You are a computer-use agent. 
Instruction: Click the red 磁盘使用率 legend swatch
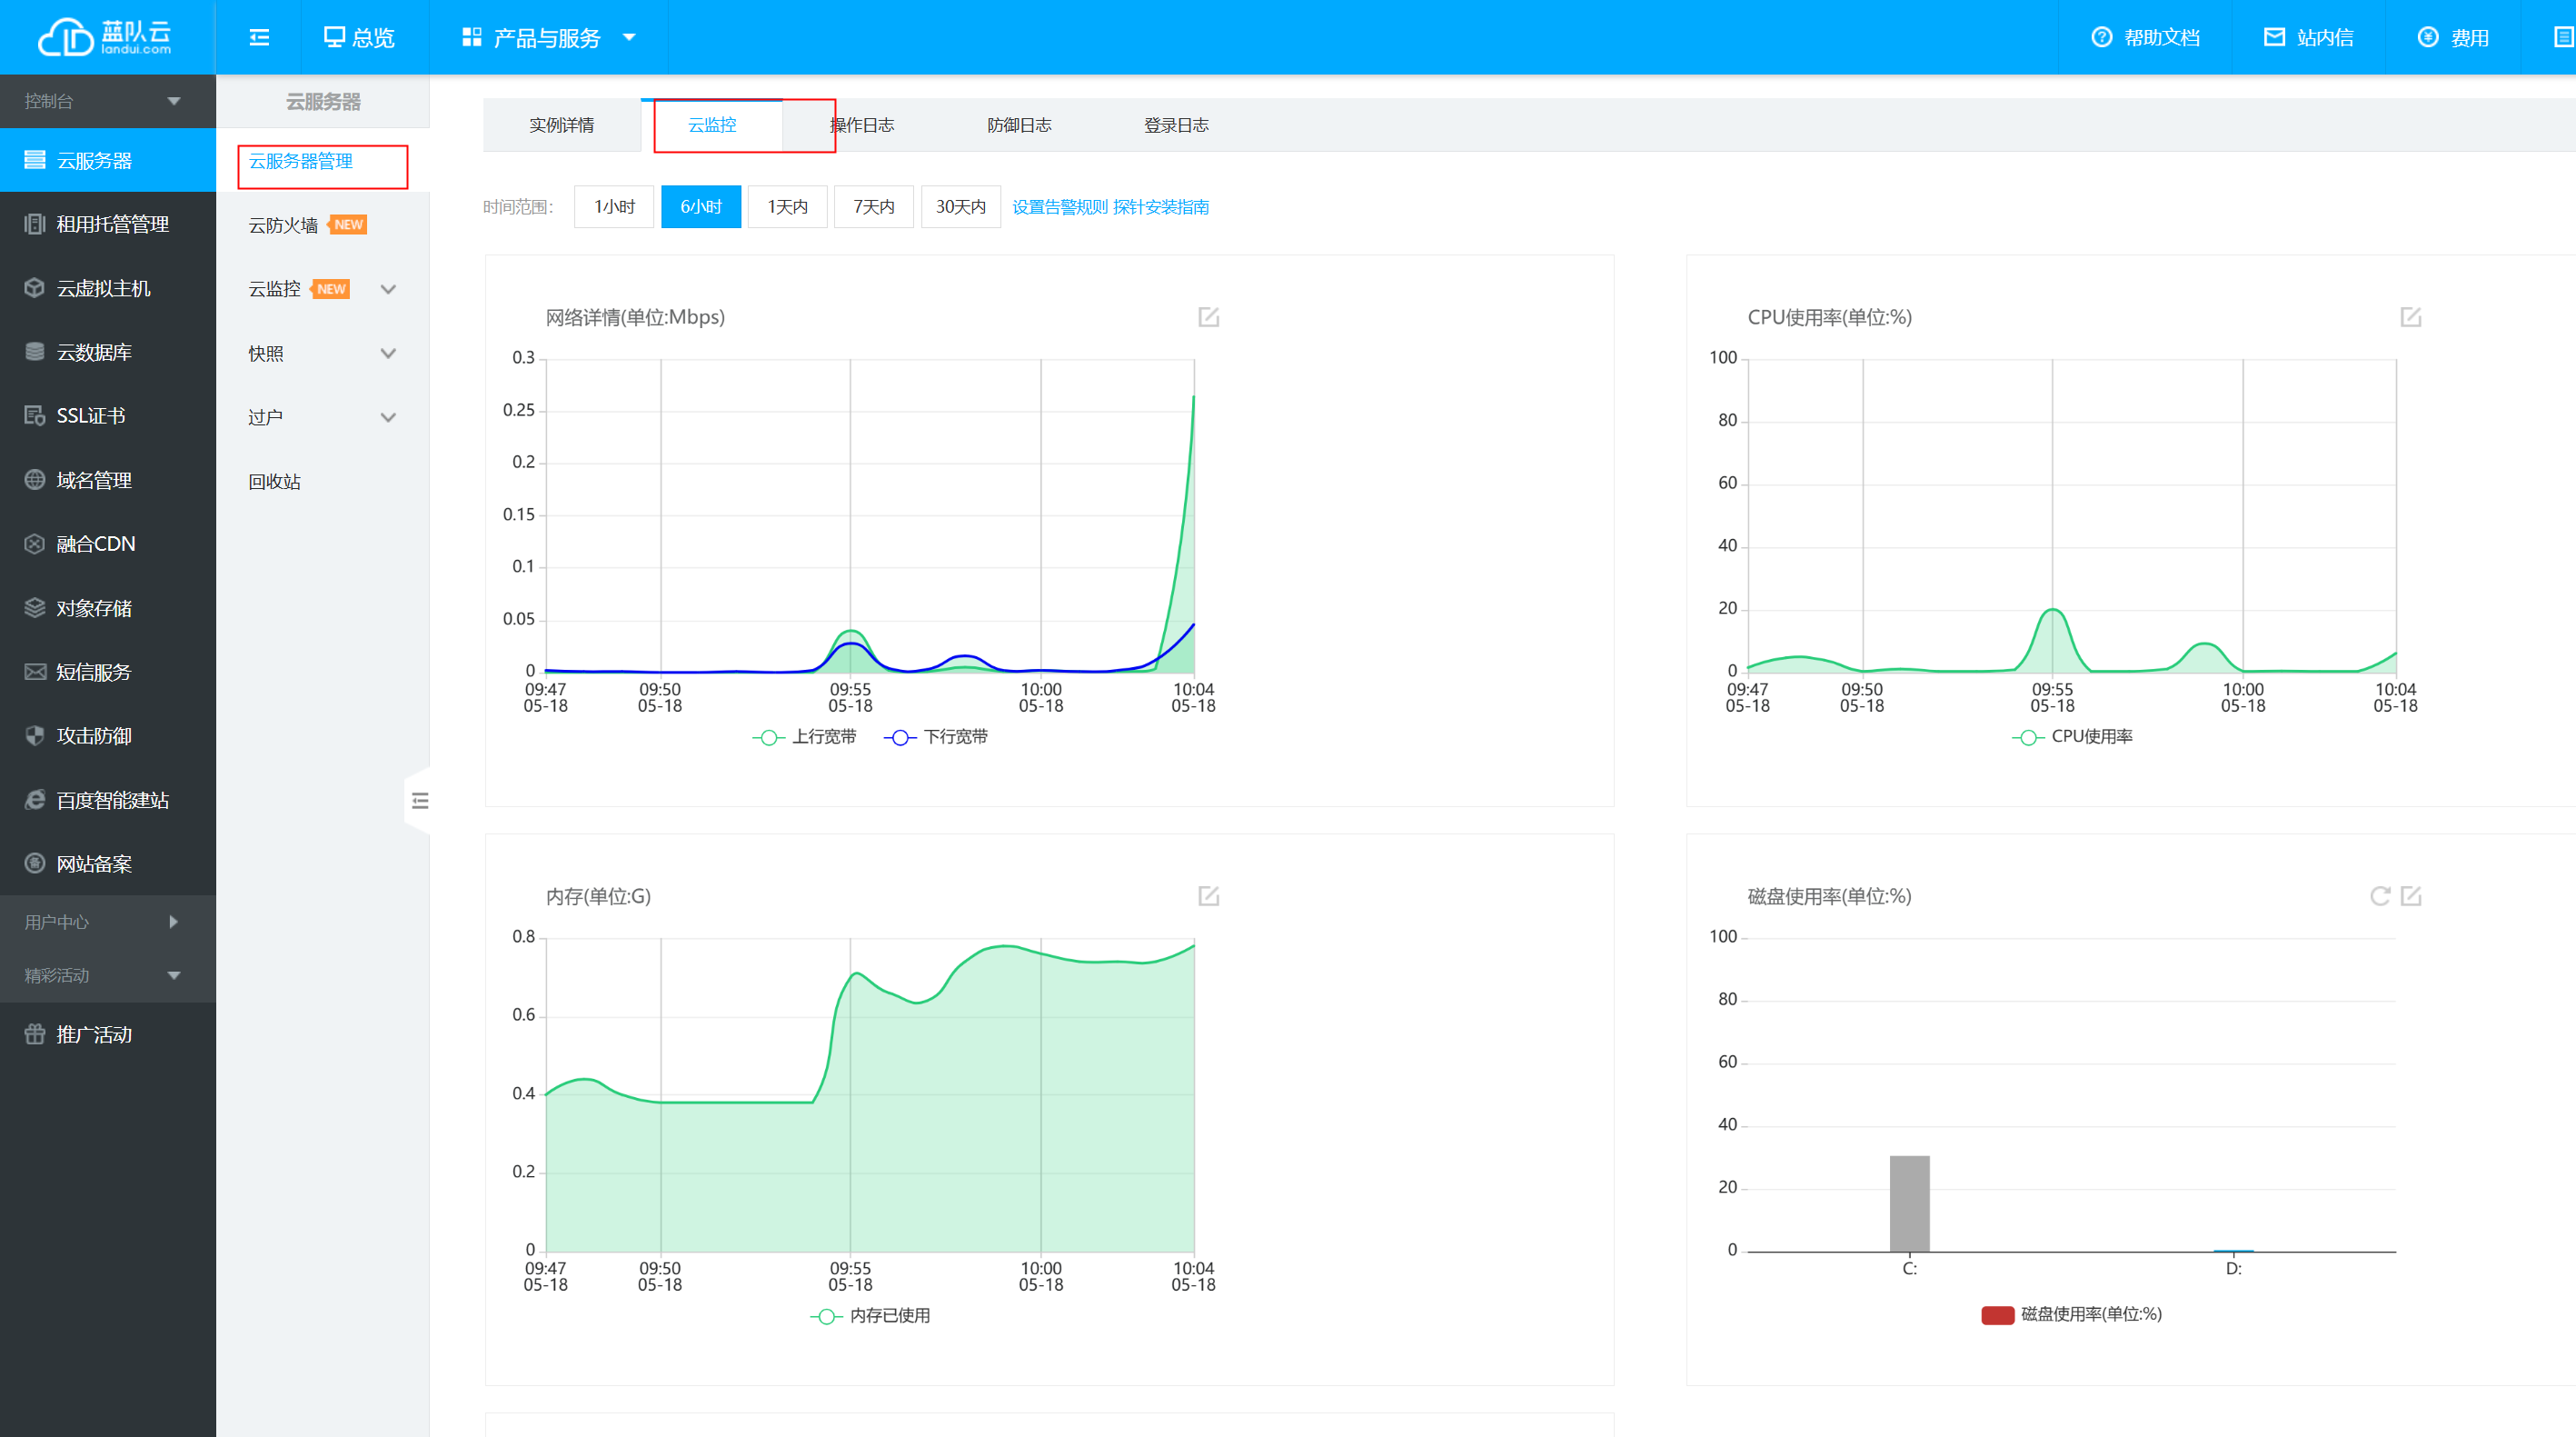pyautogui.click(x=1997, y=1315)
